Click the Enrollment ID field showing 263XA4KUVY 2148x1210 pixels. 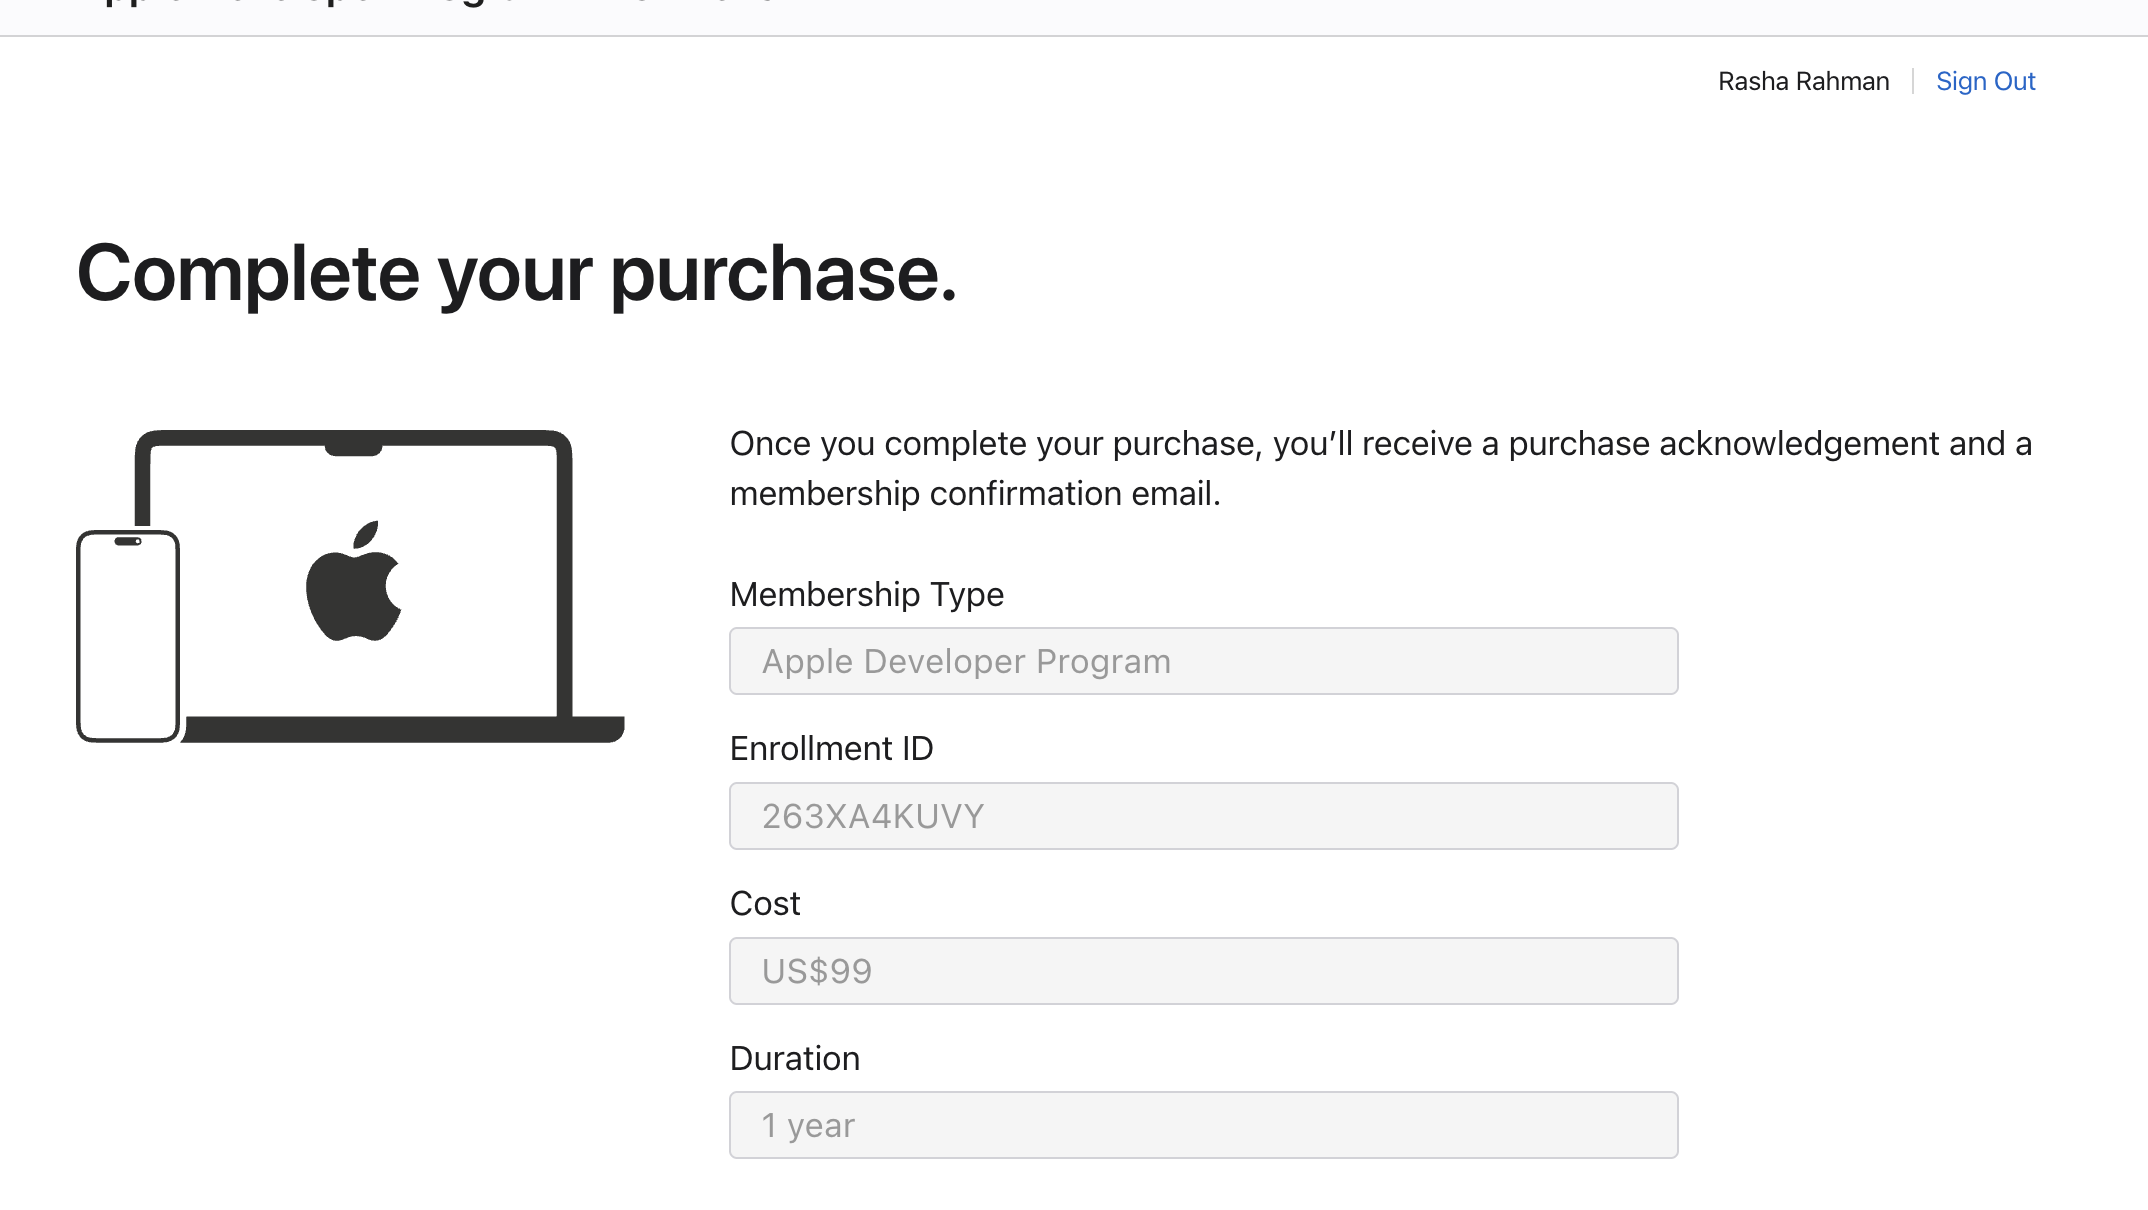1203,816
